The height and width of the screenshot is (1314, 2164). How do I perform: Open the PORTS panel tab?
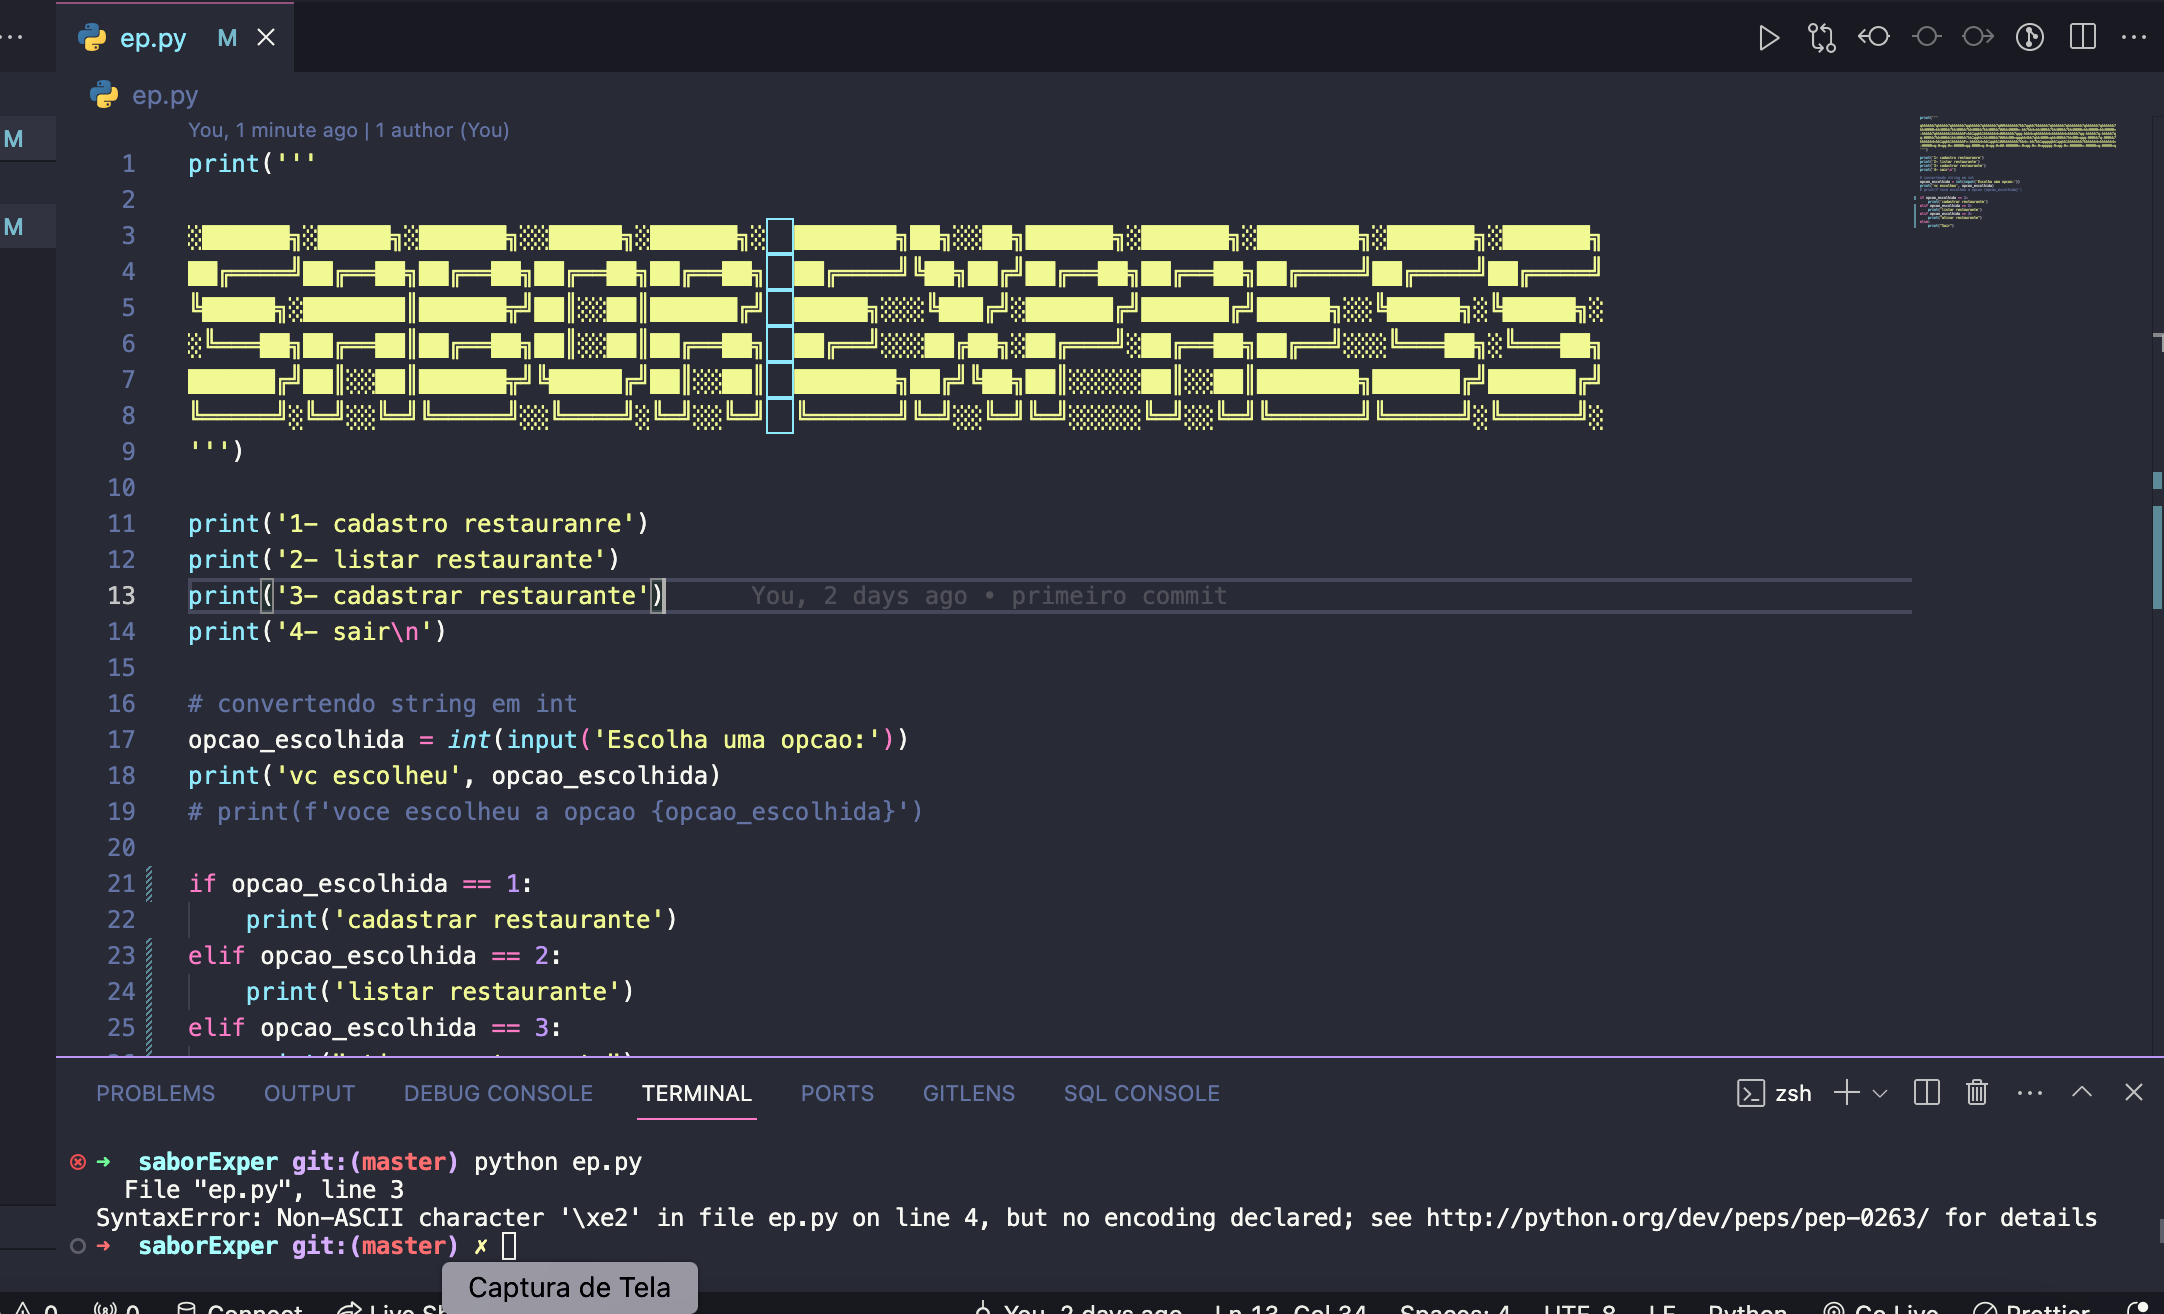pyautogui.click(x=837, y=1093)
